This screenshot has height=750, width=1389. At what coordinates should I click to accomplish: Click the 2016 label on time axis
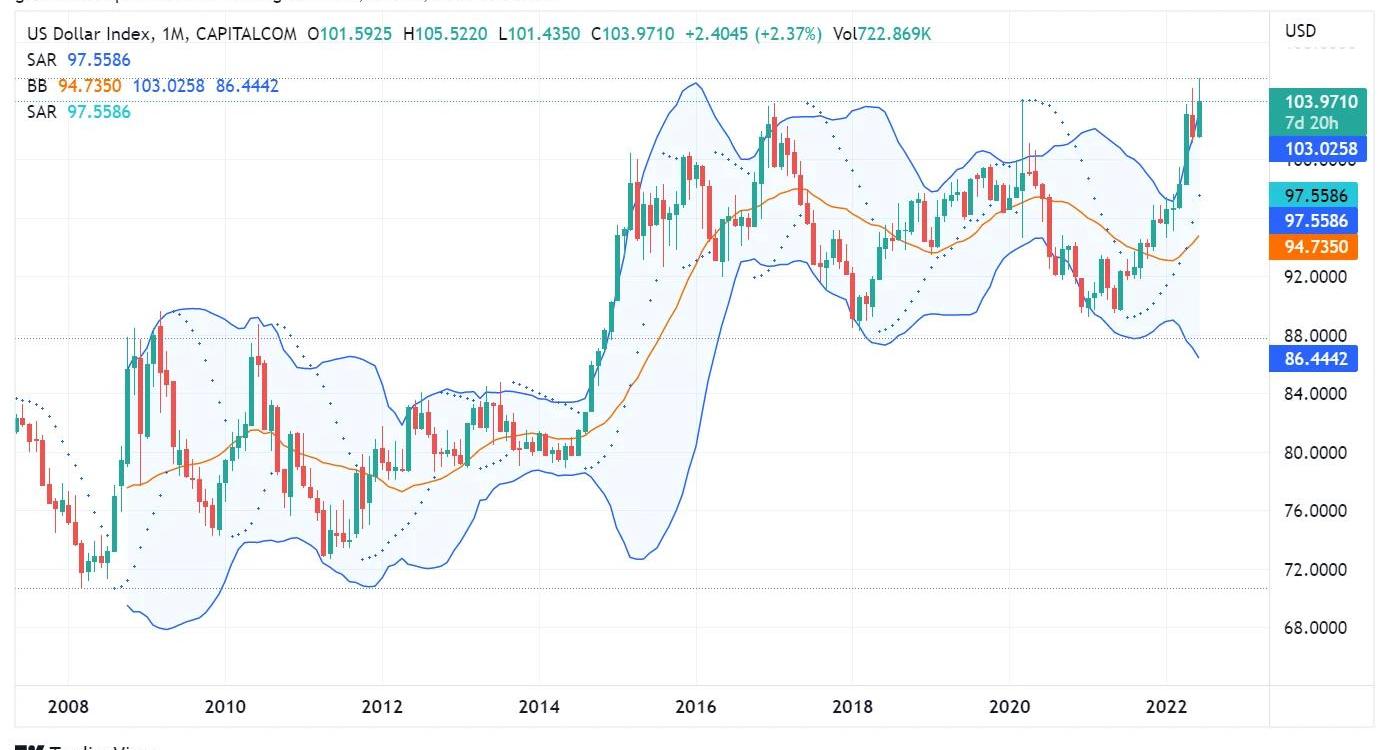pyautogui.click(x=696, y=707)
